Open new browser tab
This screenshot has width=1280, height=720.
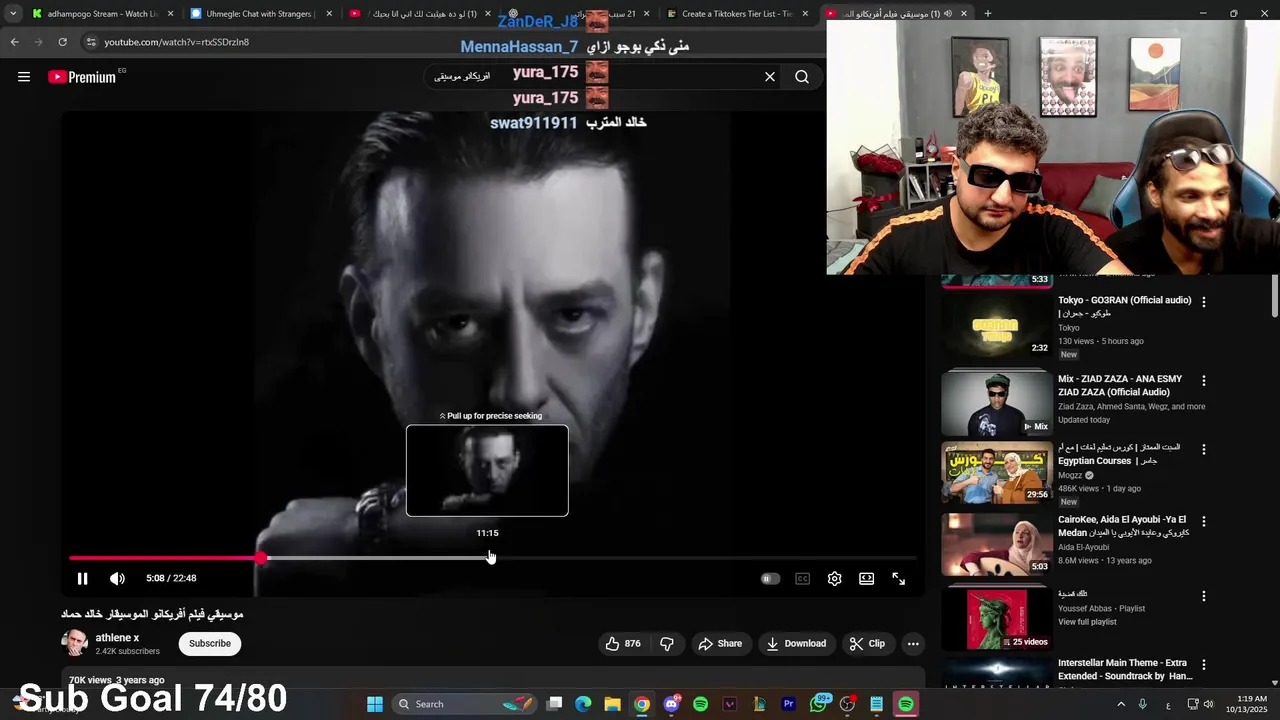[988, 14]
